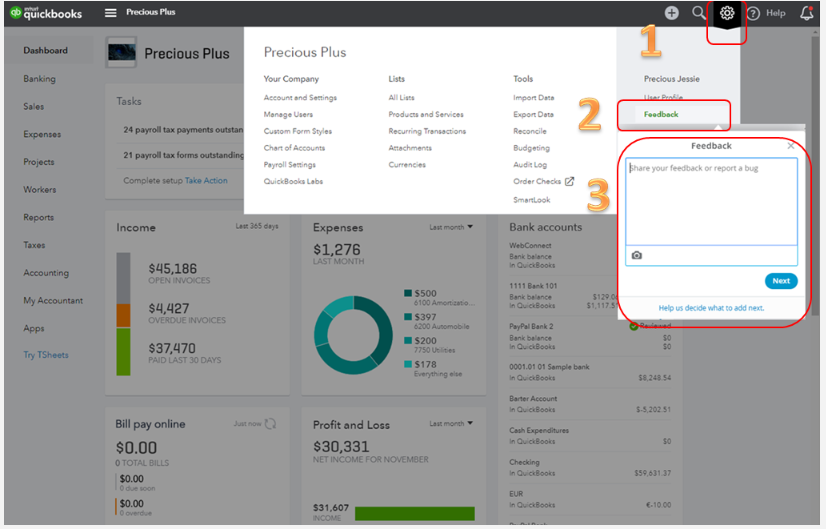The height and width of the screenshot is (529, 826).
Task: Go to Dashboard in sidebar
Action: pyautogui.click(x=45, y=51)
